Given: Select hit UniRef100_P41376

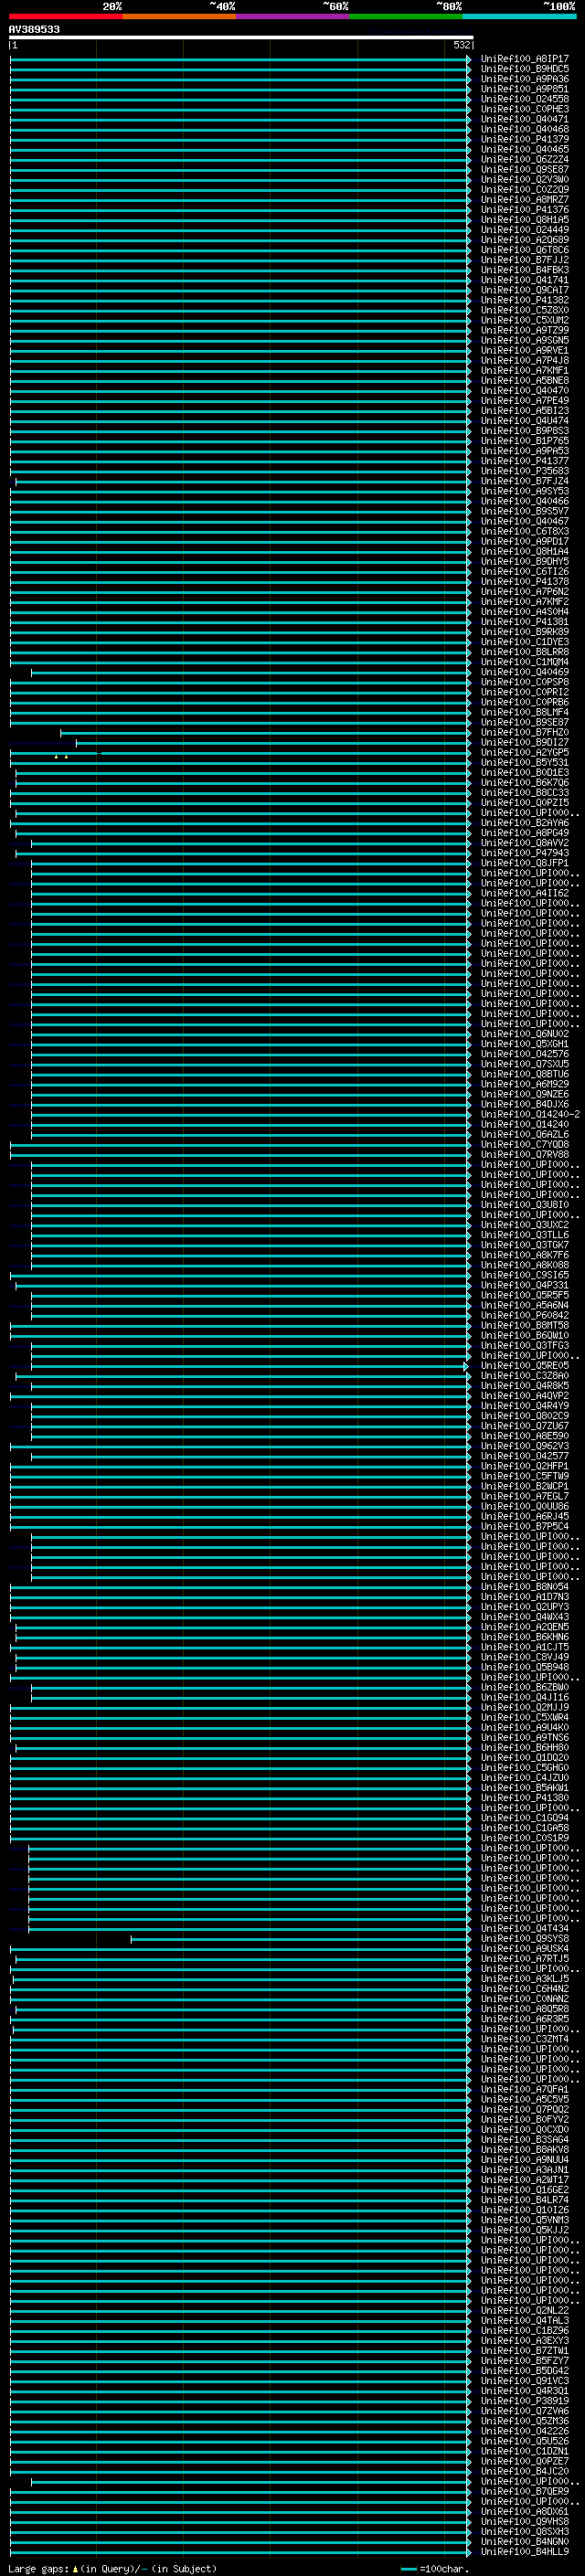Looking at the screenshot, I should pos(524,210).
